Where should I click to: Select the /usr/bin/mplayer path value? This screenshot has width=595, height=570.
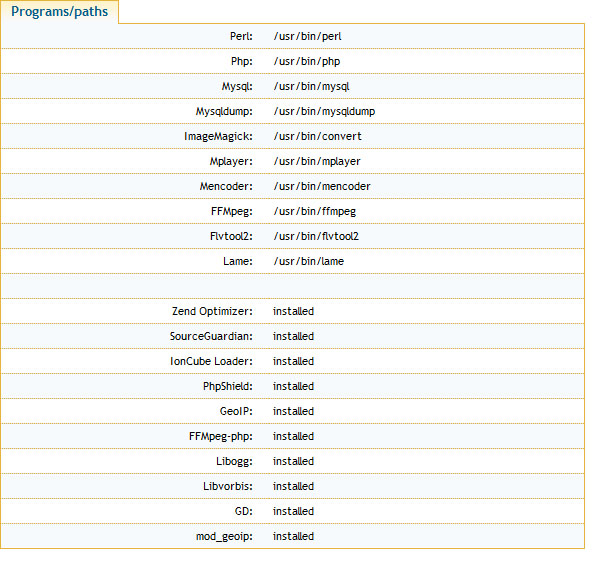[317, 161]
